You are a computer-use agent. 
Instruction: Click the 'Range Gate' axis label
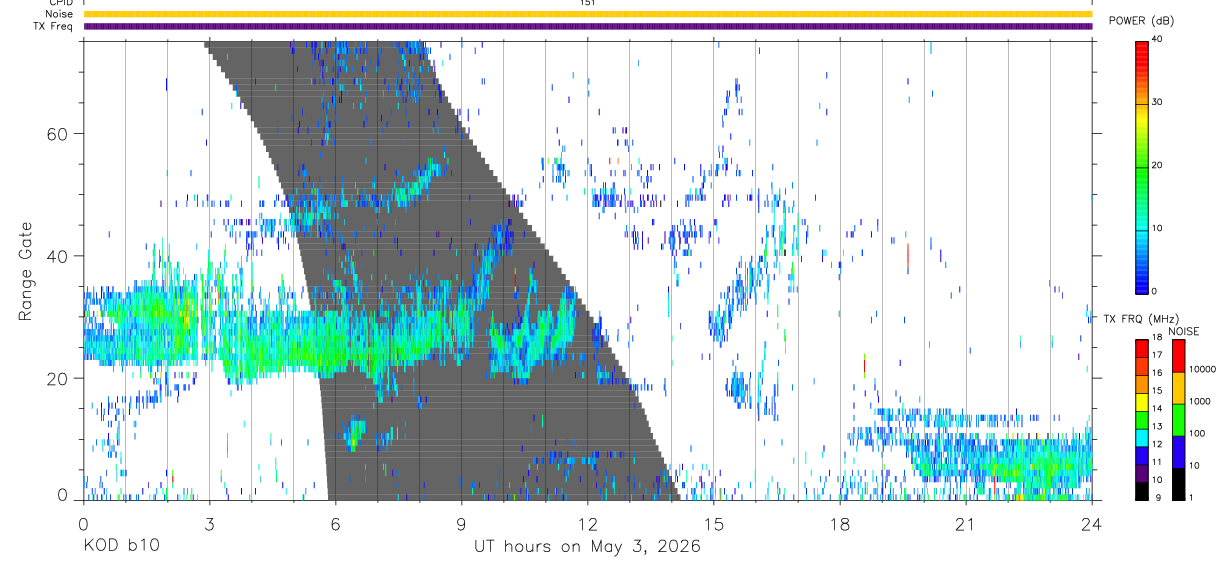[25, 271]
